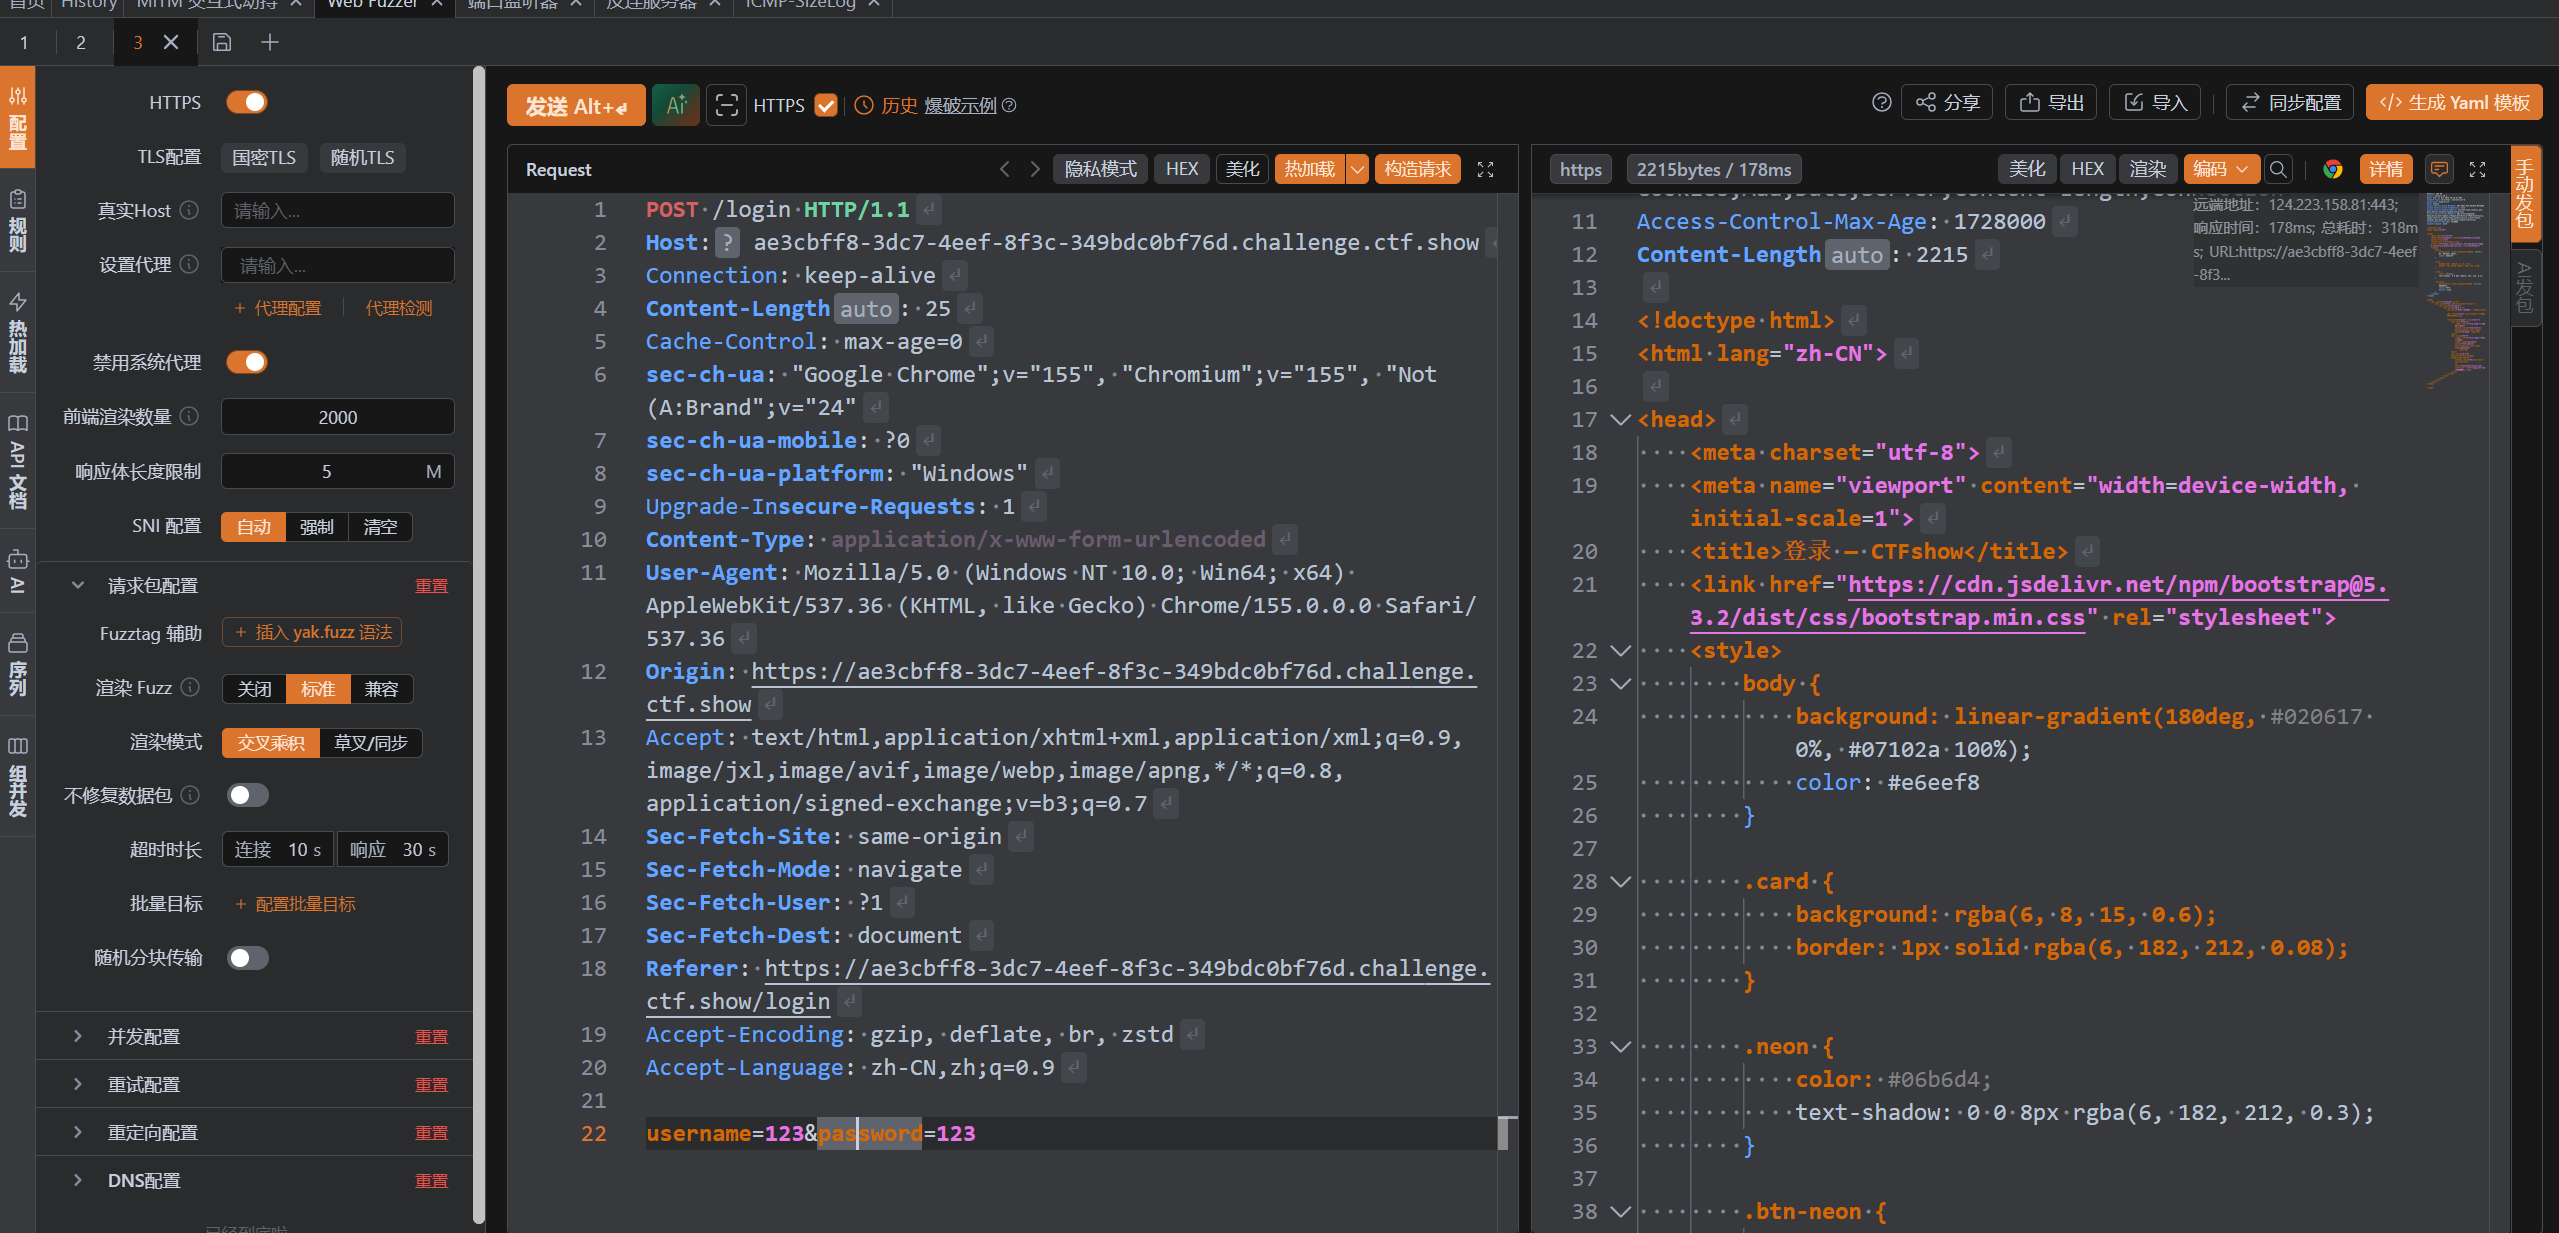The image size is (2559, 1233).
Task: Toggle the 禁用系统代理 switch
Action: tap(247, 362)
